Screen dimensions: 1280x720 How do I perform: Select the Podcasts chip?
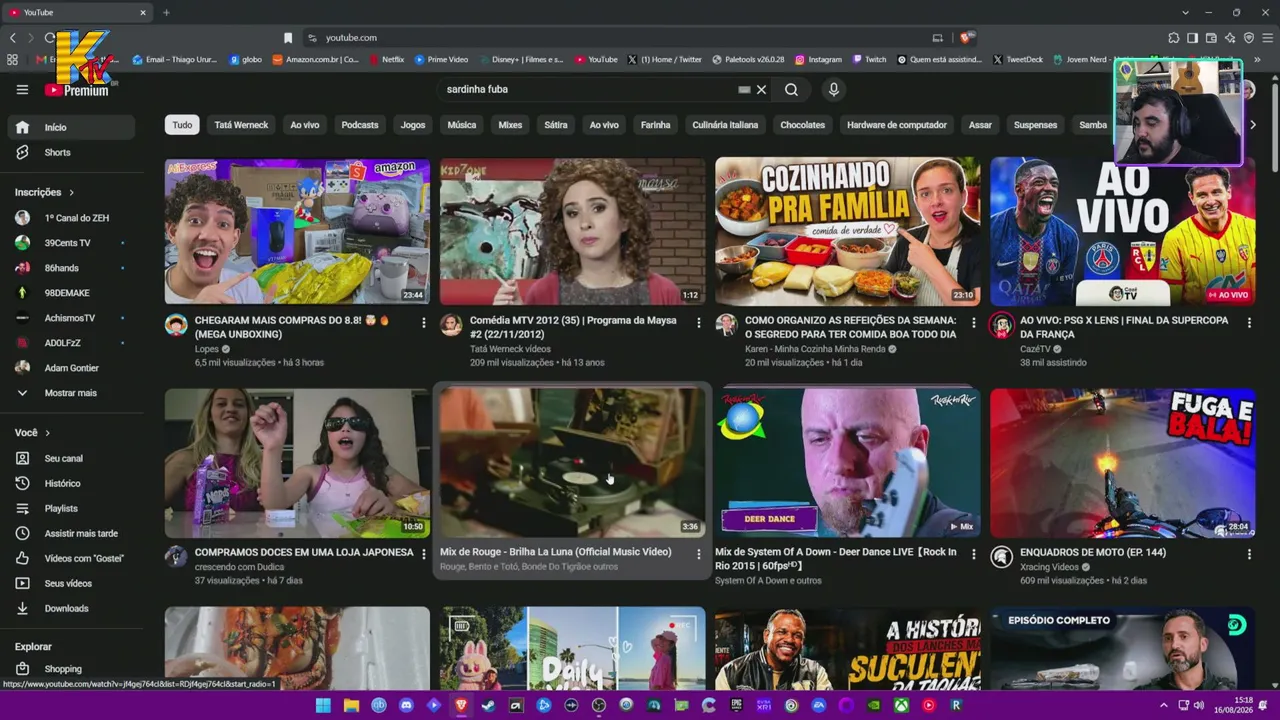pyautogui.click(x=360, y=125)
